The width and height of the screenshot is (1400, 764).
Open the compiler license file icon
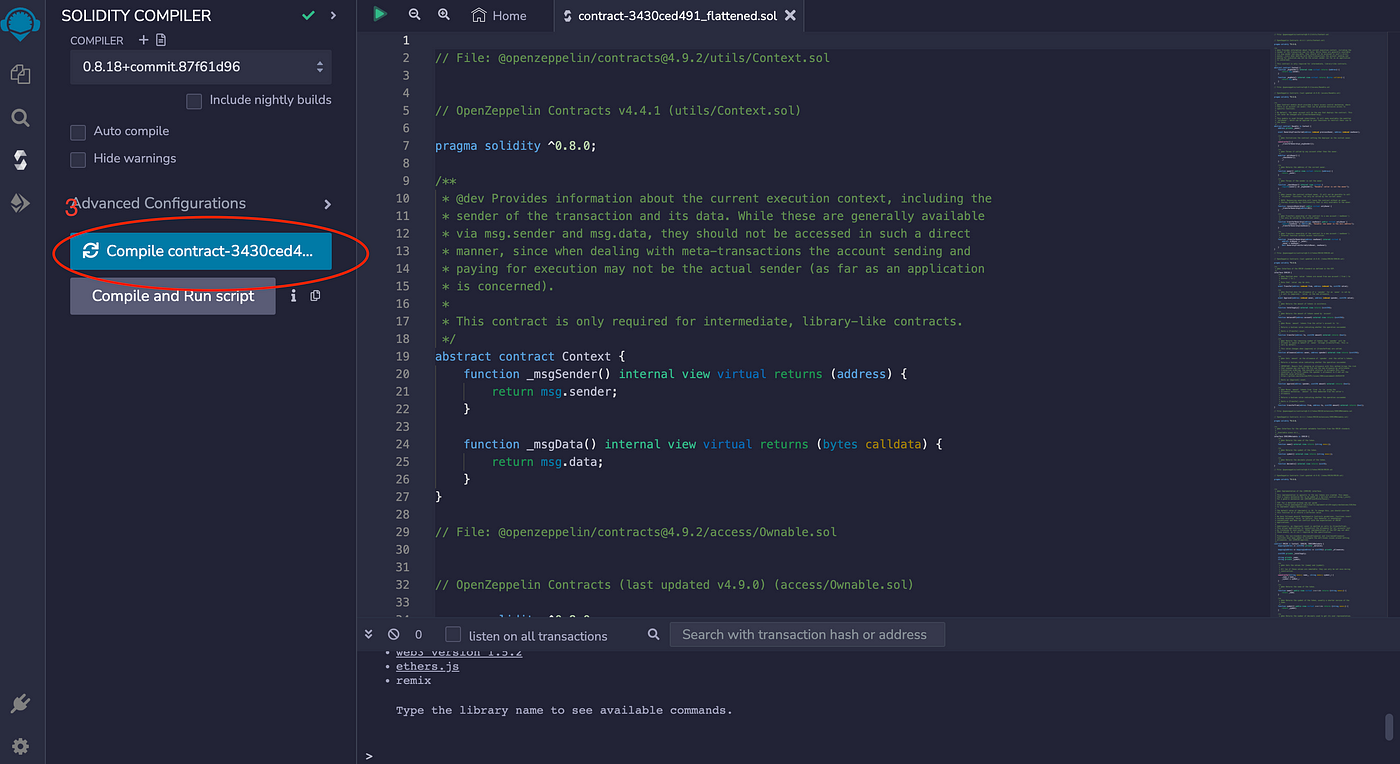coord(161,40)
